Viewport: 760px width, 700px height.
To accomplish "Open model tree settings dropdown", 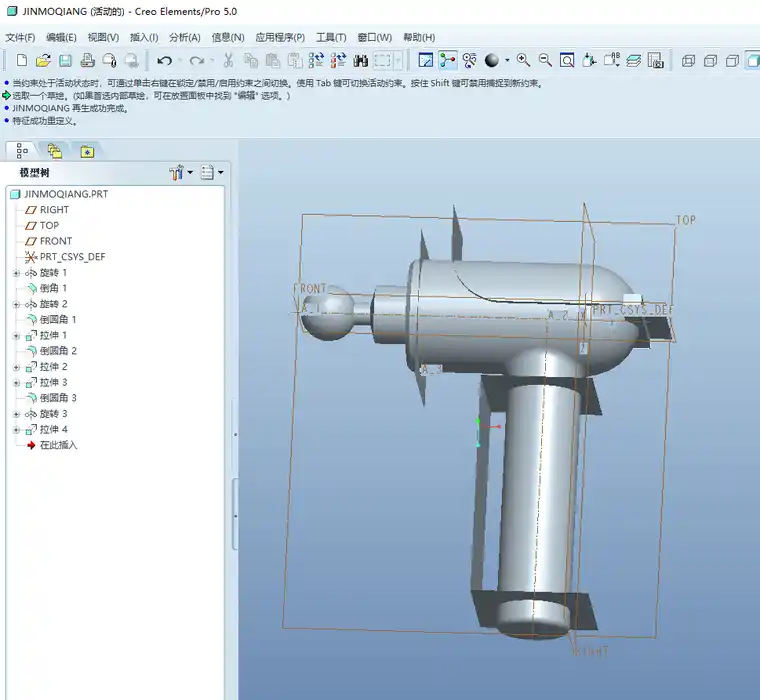I will click(x=181, y=172).
